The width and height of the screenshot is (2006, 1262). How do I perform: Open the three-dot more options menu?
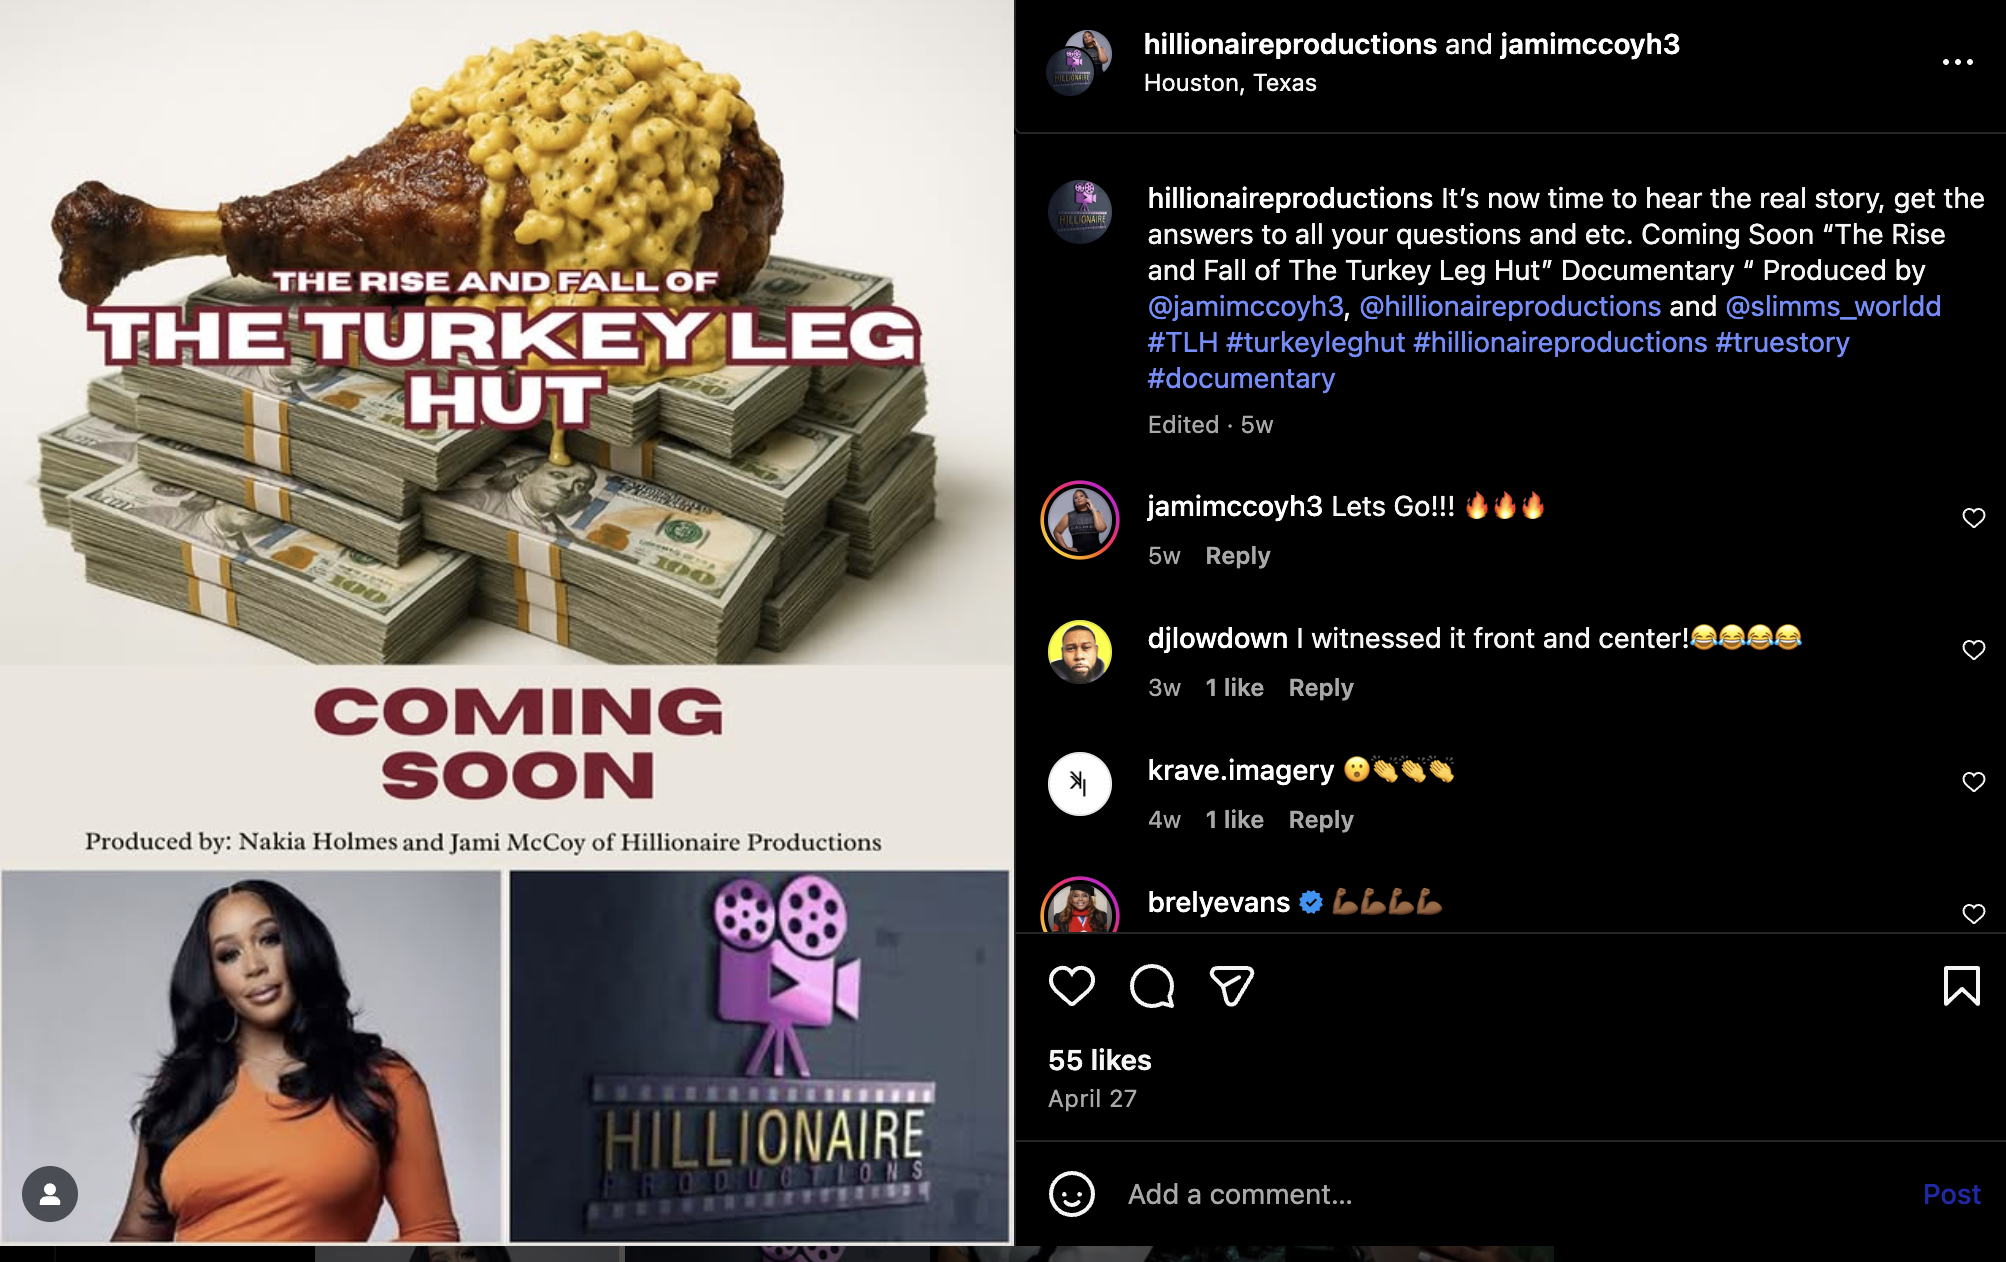[1957, 62]
